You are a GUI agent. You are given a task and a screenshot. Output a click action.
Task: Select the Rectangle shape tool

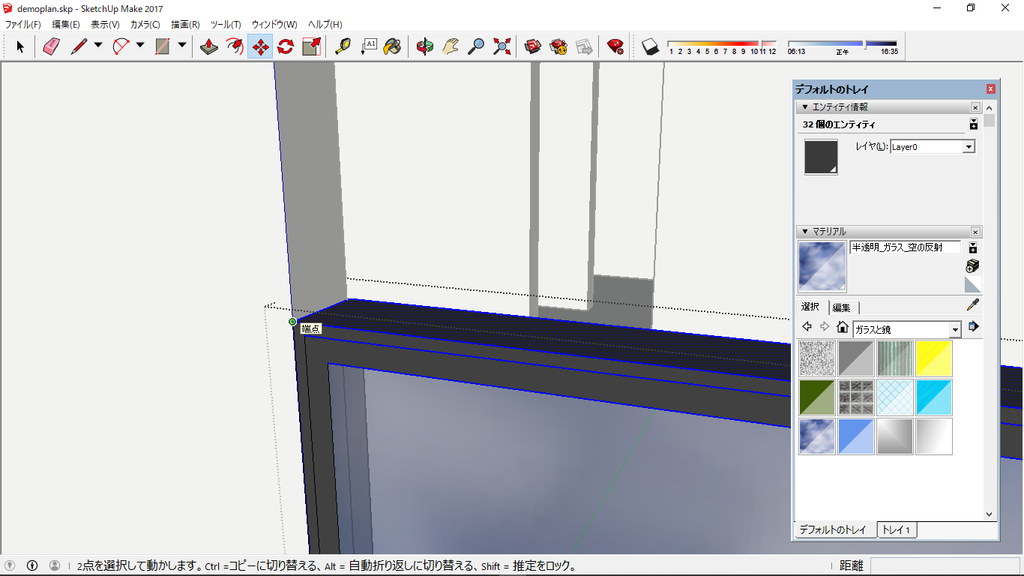162,47
